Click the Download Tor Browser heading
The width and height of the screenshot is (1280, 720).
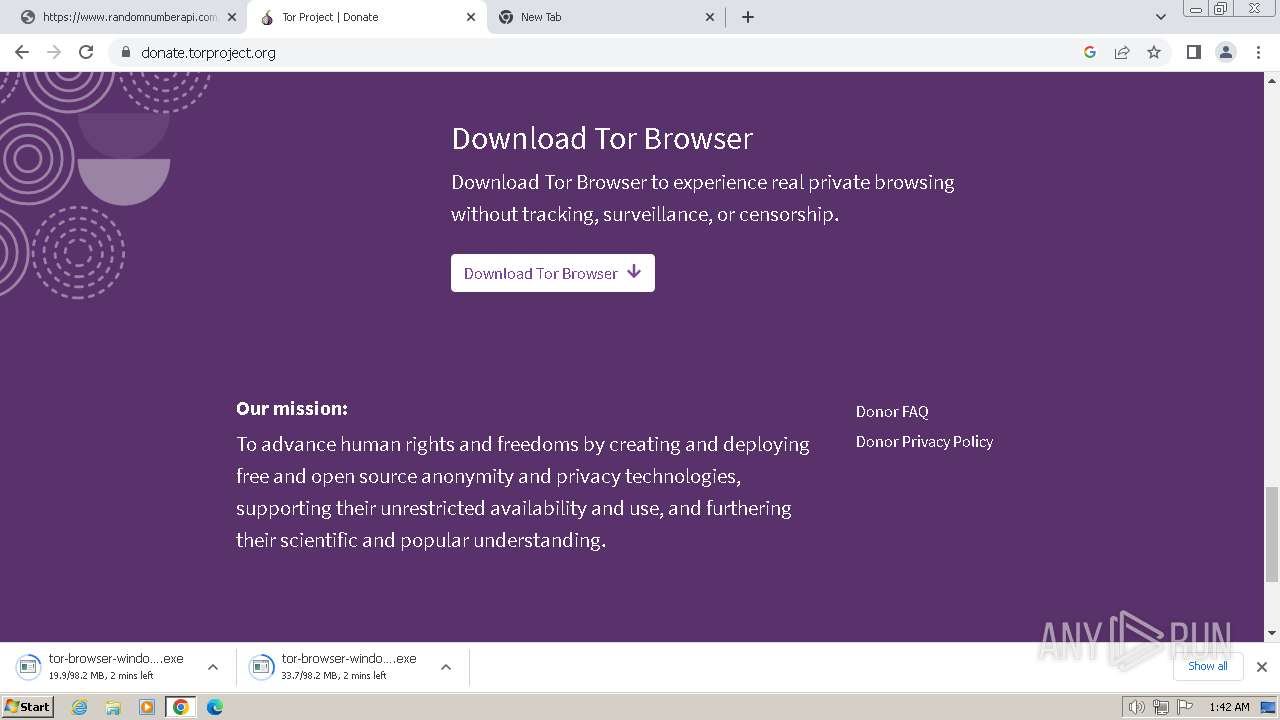pyautogui.click(x=602, y=138)
